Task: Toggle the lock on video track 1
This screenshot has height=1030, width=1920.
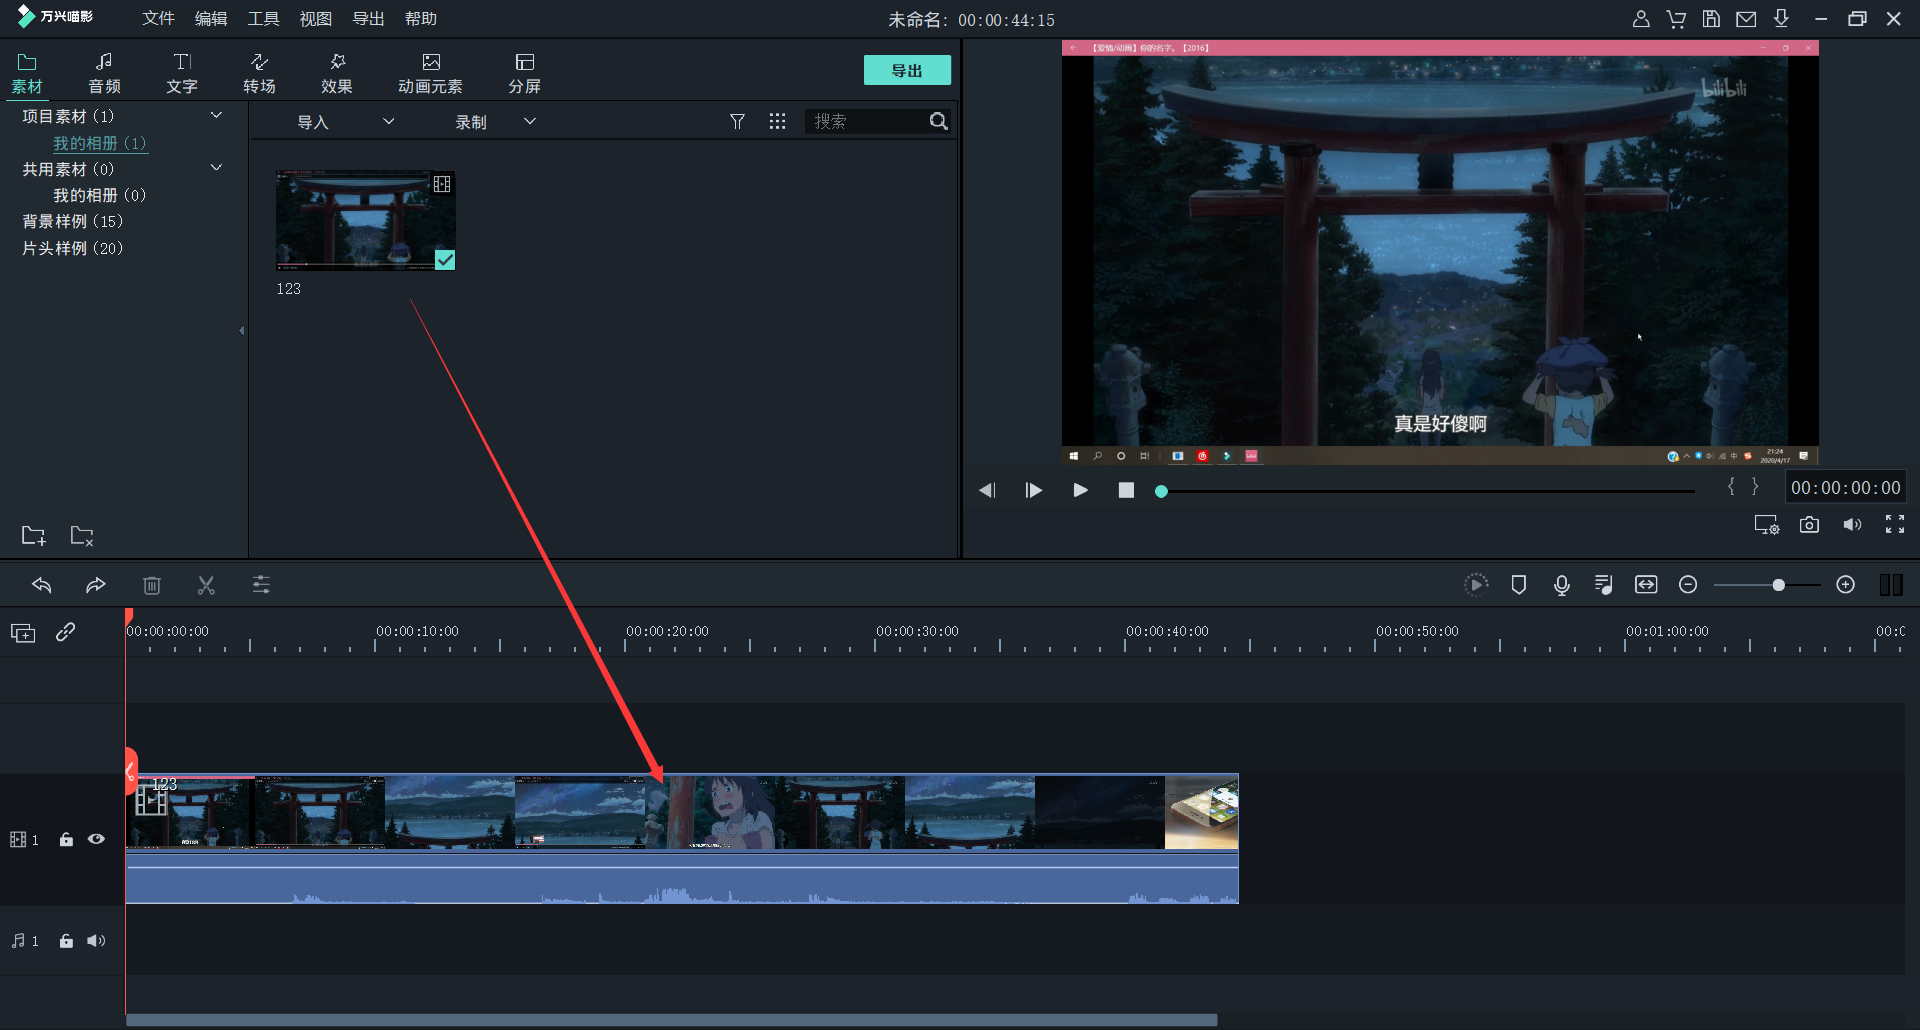Action: click(x=66, y=840)
